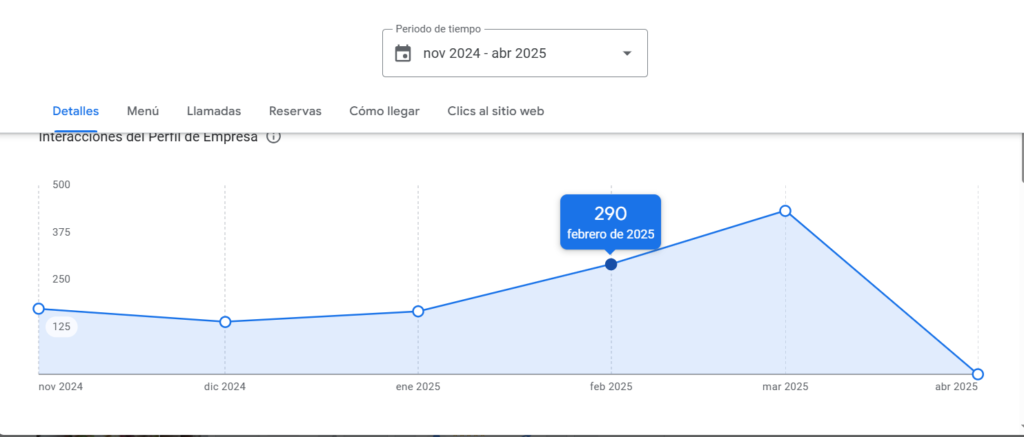Open the nov 2024 - abr 2025 selector
This screenshot has width=1024, height=437.
pos(484,53)
